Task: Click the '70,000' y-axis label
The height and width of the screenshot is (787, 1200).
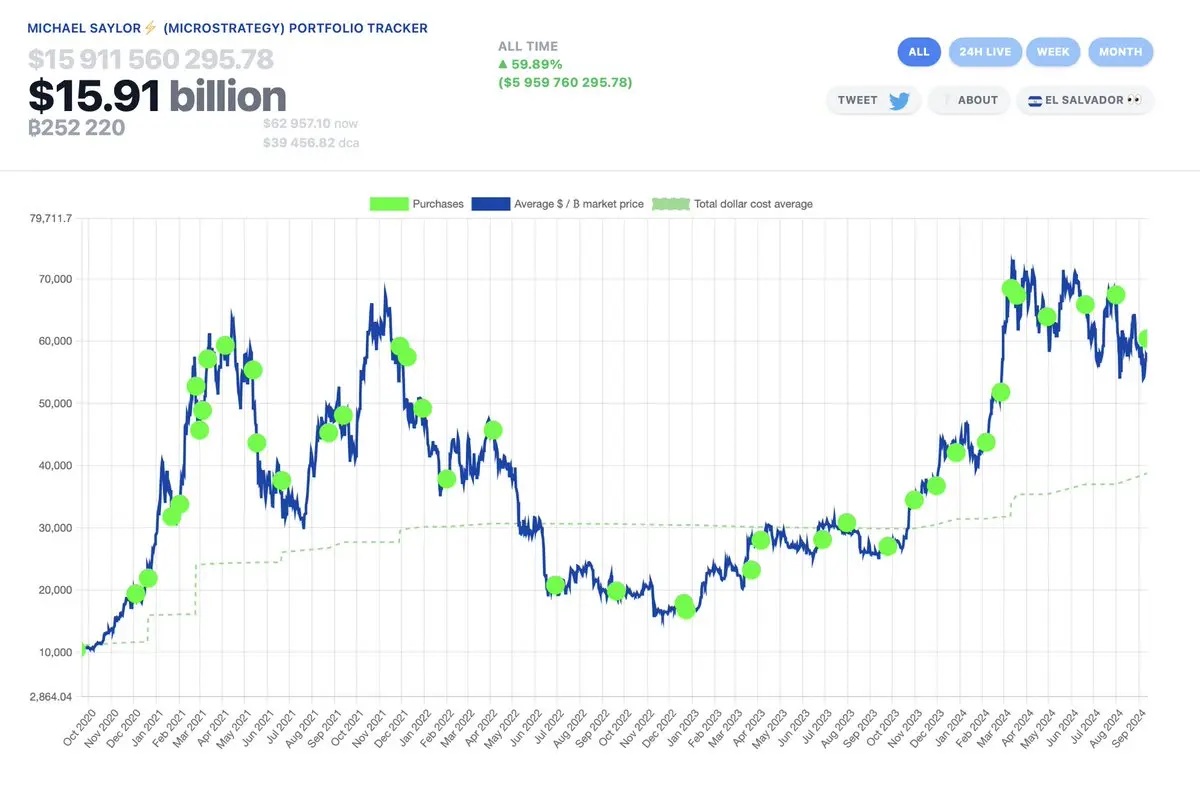Action: pyautogui.click(x=54, y=279)
